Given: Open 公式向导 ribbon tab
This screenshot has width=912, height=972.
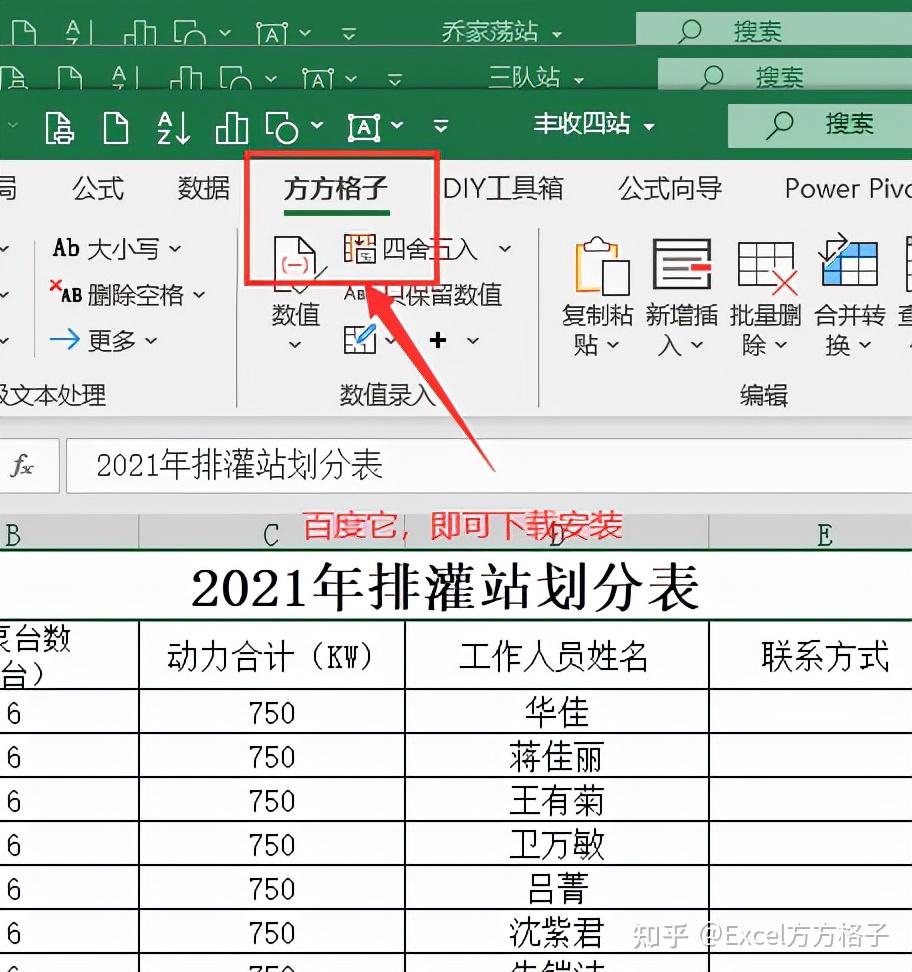Looking at the screenshot, I should coord(670,188).
